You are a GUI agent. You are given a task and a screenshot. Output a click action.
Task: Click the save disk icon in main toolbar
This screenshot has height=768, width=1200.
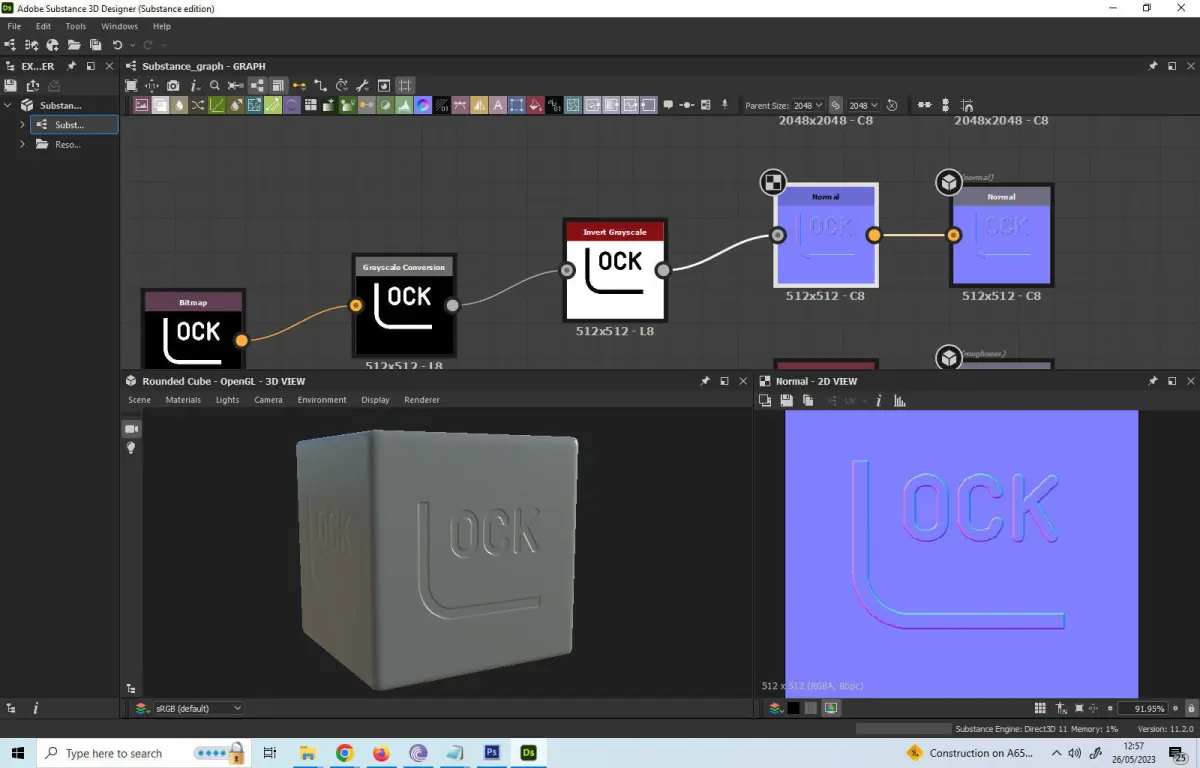tap(96, 45)
